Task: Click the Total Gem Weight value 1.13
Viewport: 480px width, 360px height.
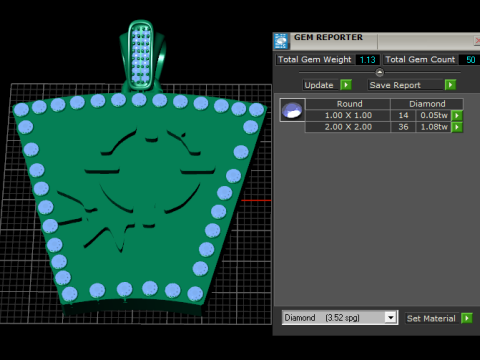Action: pyautogui.click(x=368, y=60)
